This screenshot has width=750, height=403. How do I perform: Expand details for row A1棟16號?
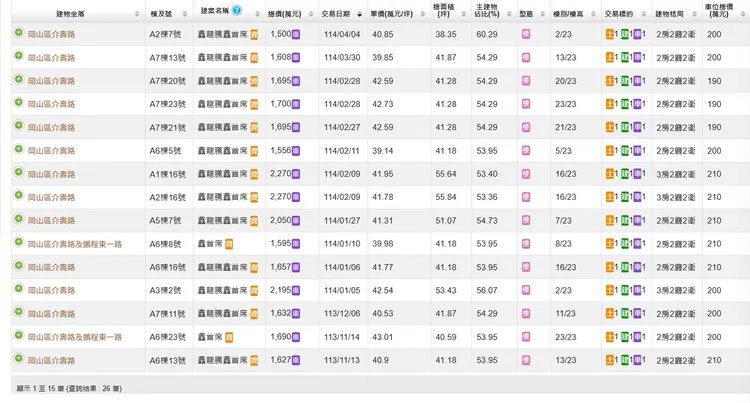tap(19, 172)
